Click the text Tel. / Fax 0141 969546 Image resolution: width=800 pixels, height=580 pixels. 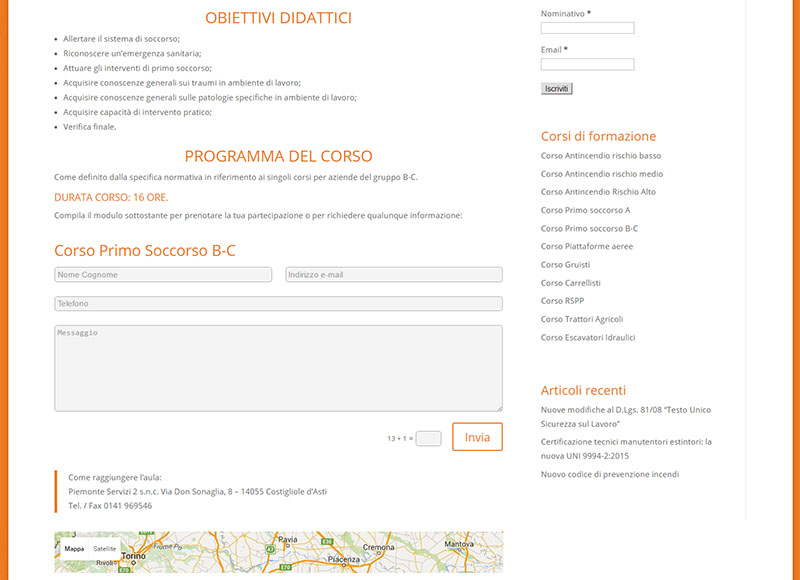(x=110, y=506)
